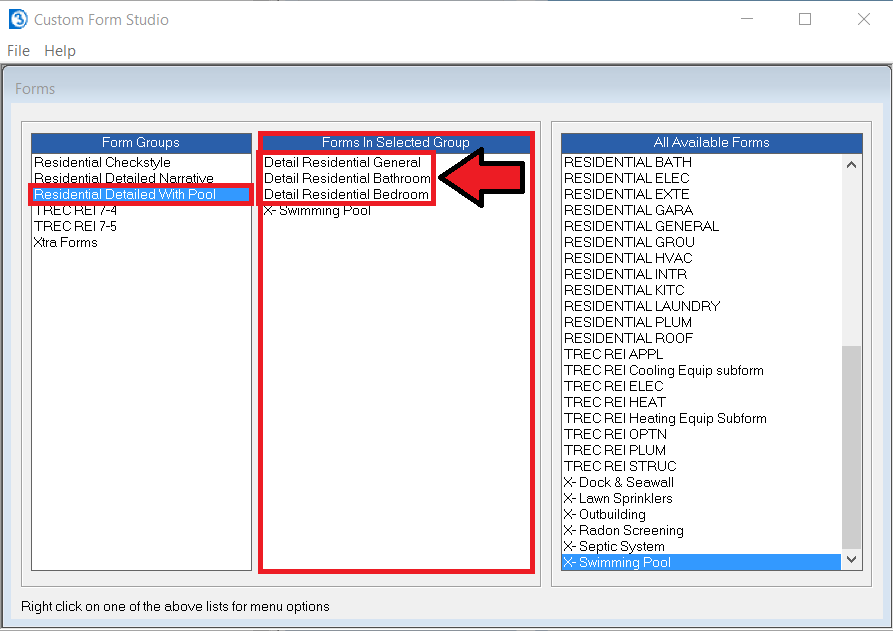Select Residential Detailed Narrative group
893x631 pixels.
tap(141, 178)
